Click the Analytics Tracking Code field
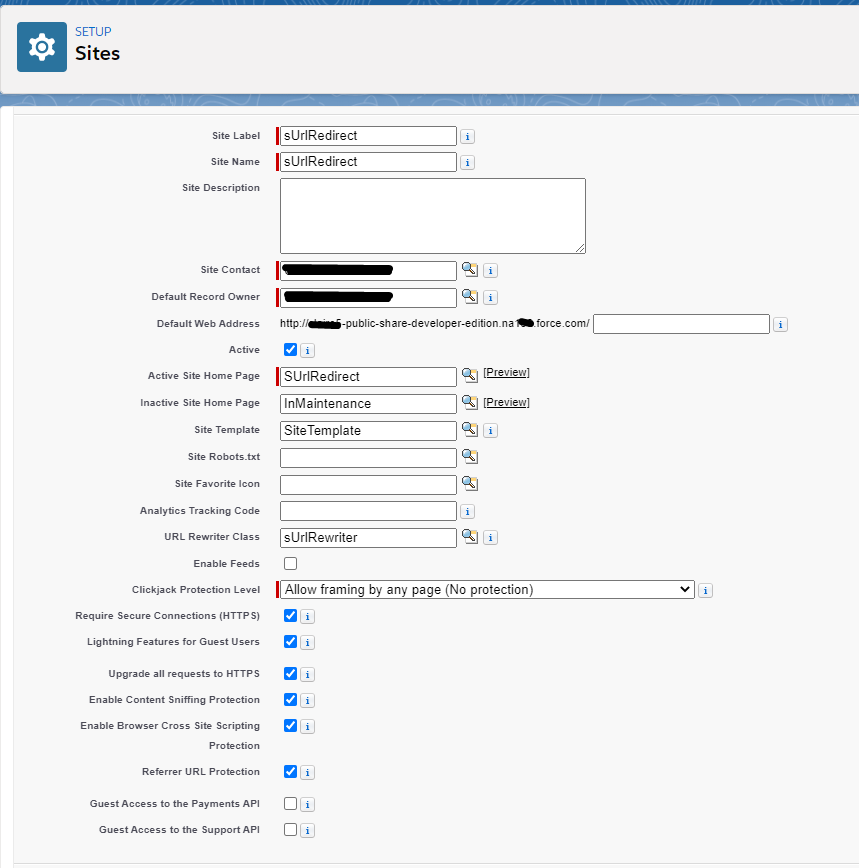 [367, 510]
